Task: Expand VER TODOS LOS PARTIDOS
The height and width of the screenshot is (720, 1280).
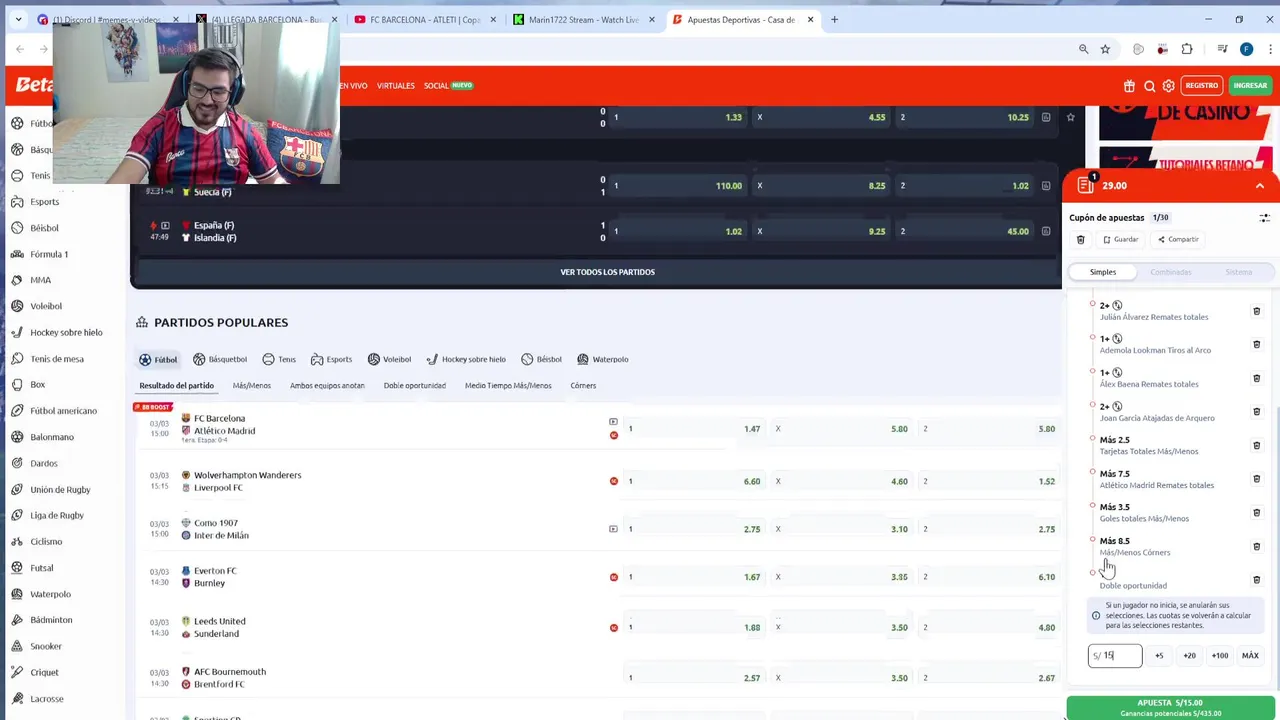Action: click(607, 272)
